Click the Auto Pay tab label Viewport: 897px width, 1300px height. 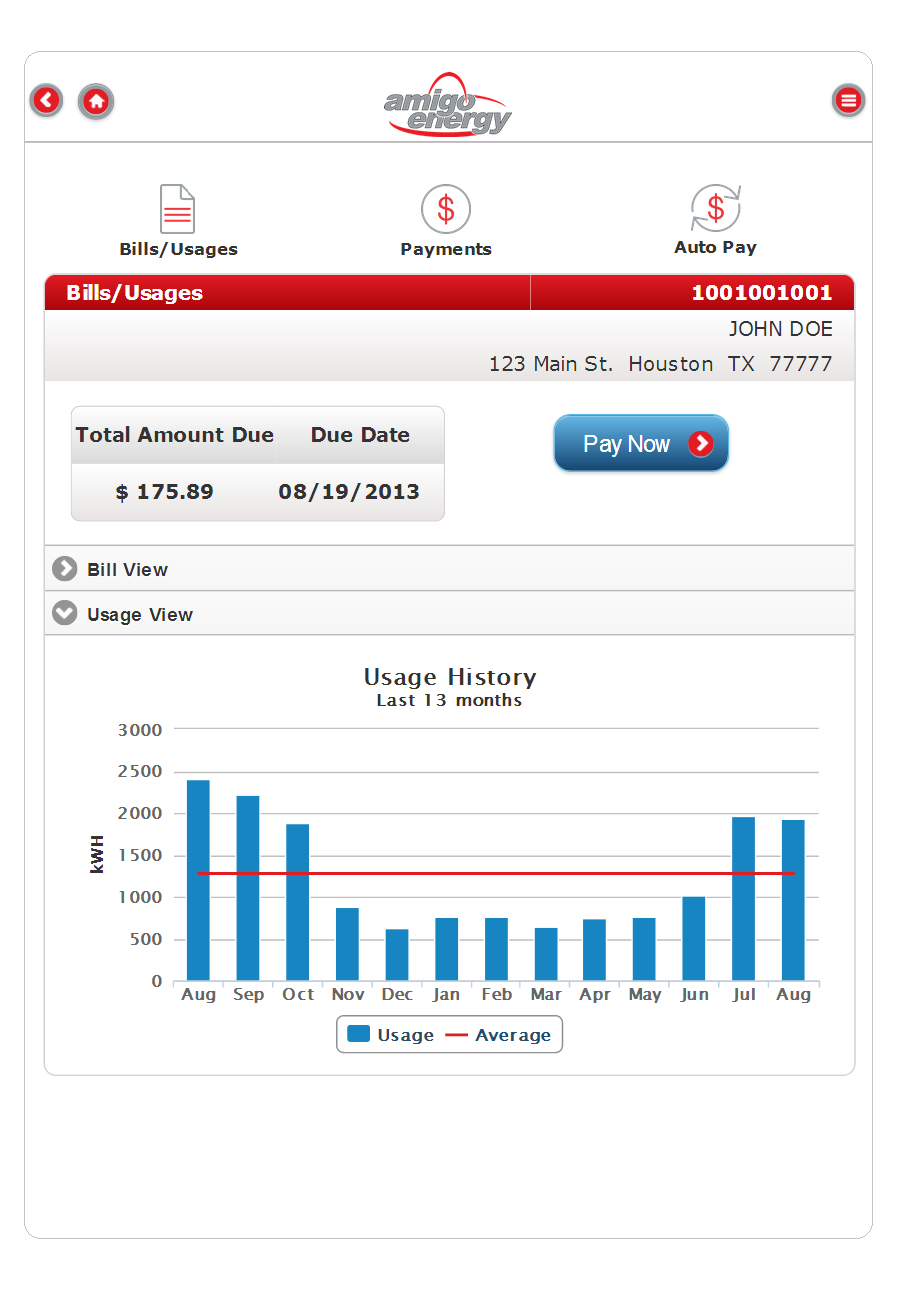[716, 247]
